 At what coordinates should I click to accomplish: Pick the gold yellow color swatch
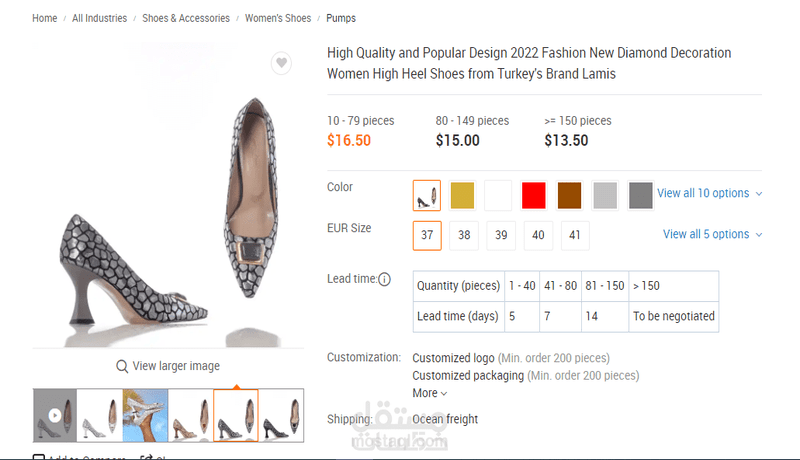pyautogui.click(x=463, y=194)
